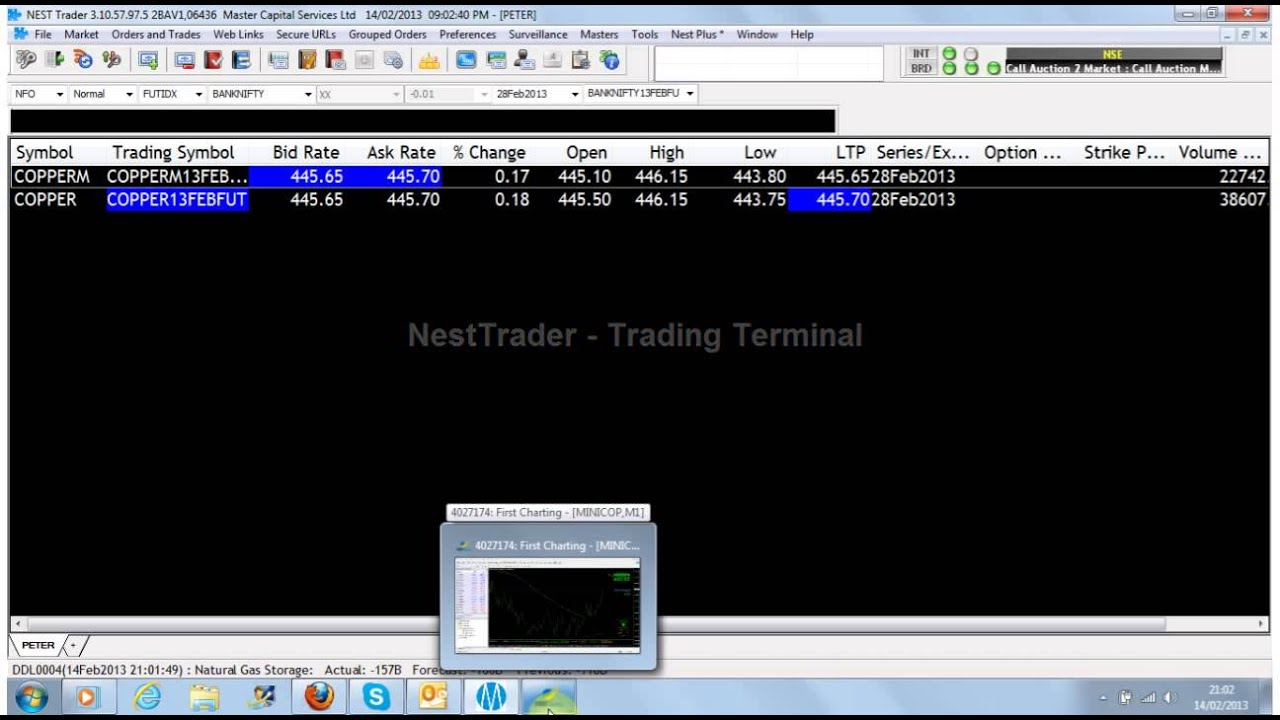Viewport: 1280px width, 720px height.
Task: Open the blue book with E icon
Action: (241, 60)
